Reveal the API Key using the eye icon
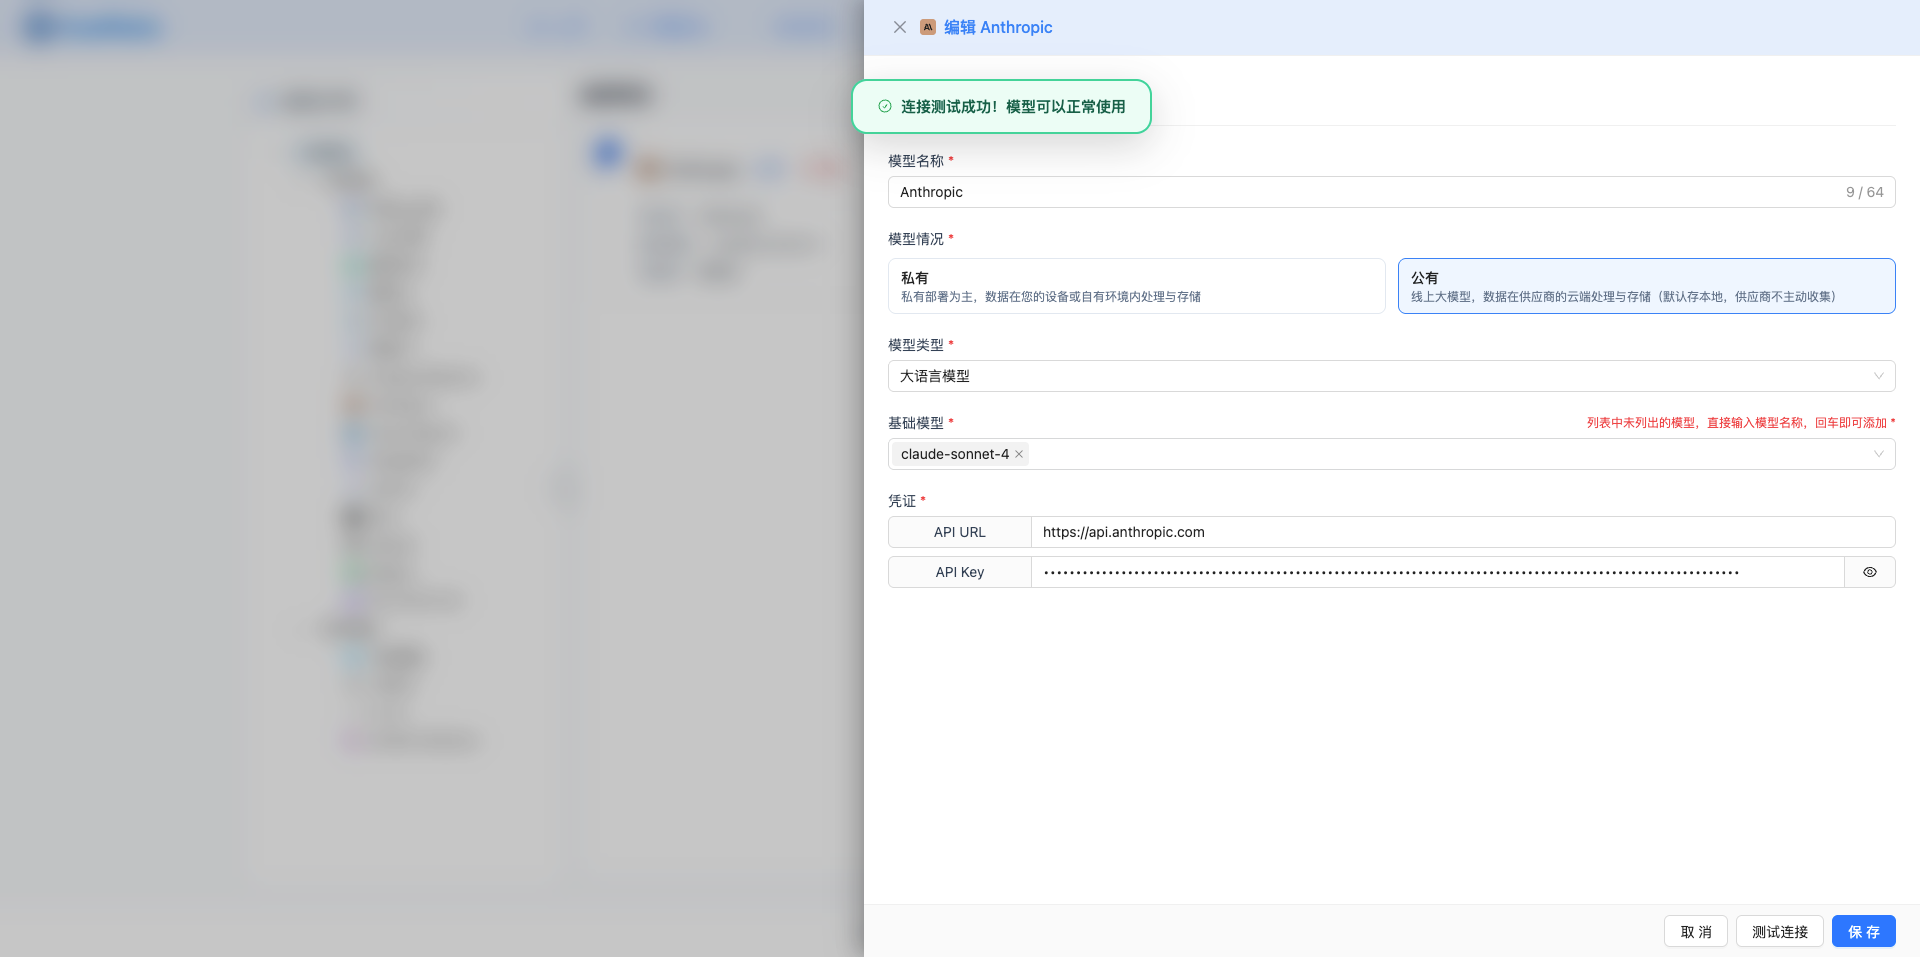 (1869, 572)
